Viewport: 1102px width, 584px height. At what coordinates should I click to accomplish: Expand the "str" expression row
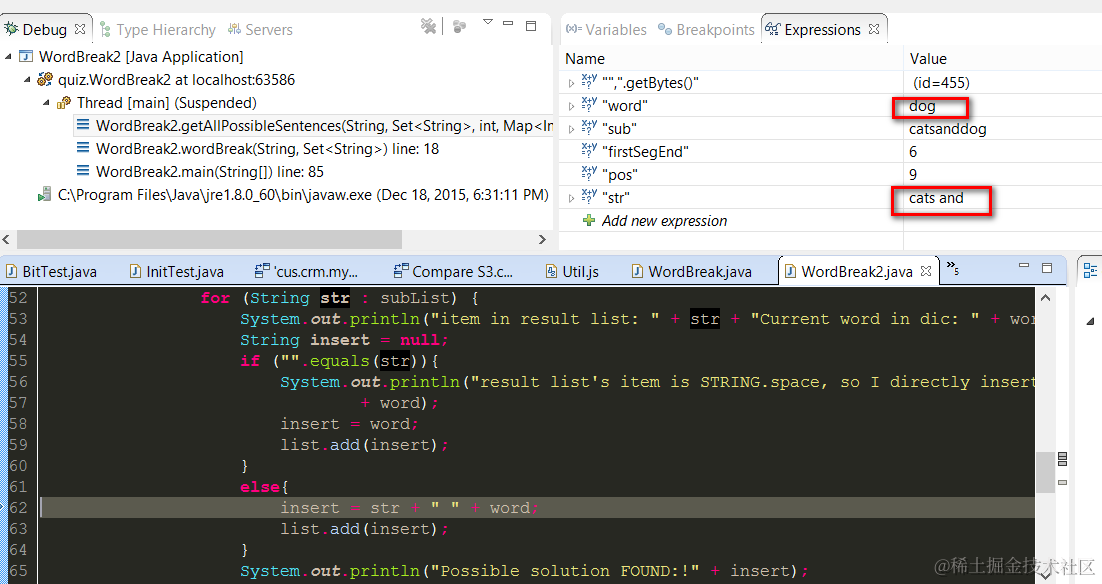point(571,198)
